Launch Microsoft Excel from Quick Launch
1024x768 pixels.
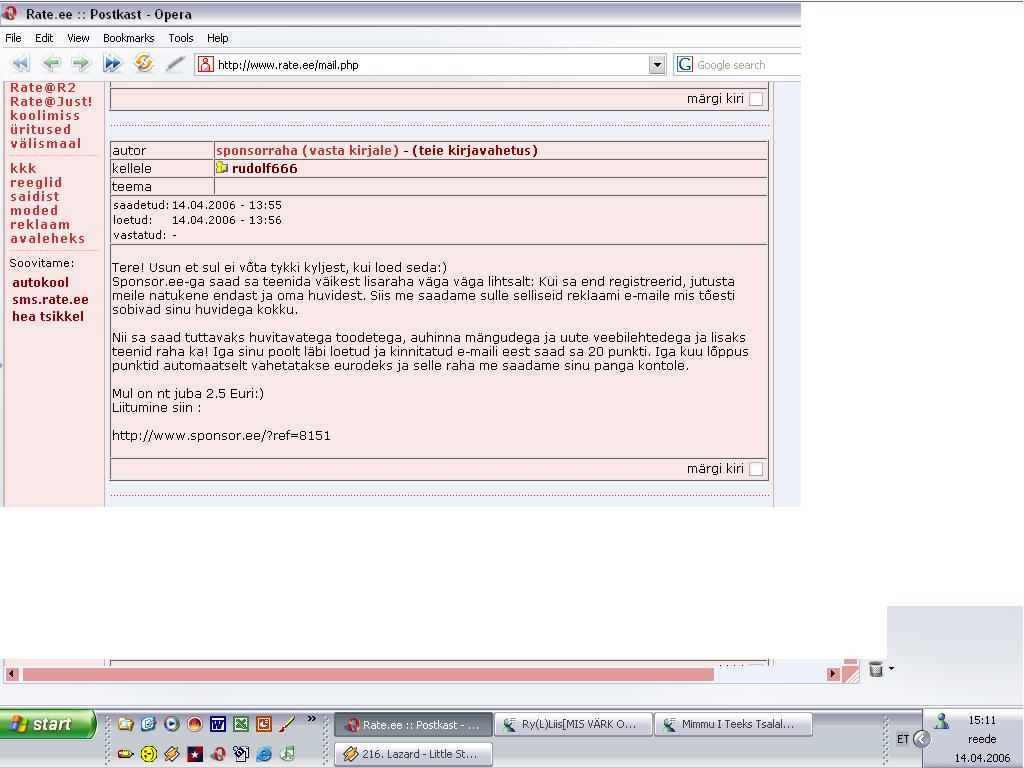[x=241, y=724]
